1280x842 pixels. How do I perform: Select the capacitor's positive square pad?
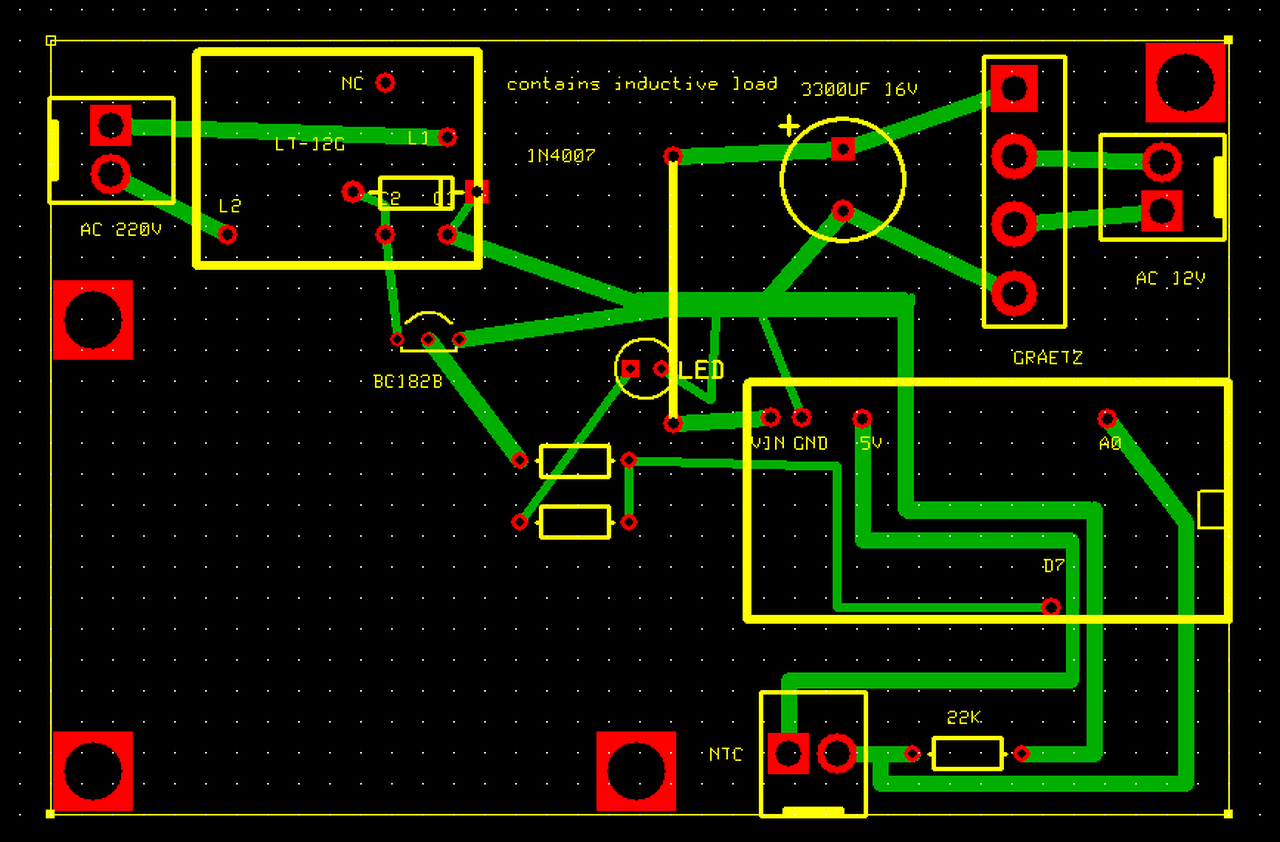843,149
